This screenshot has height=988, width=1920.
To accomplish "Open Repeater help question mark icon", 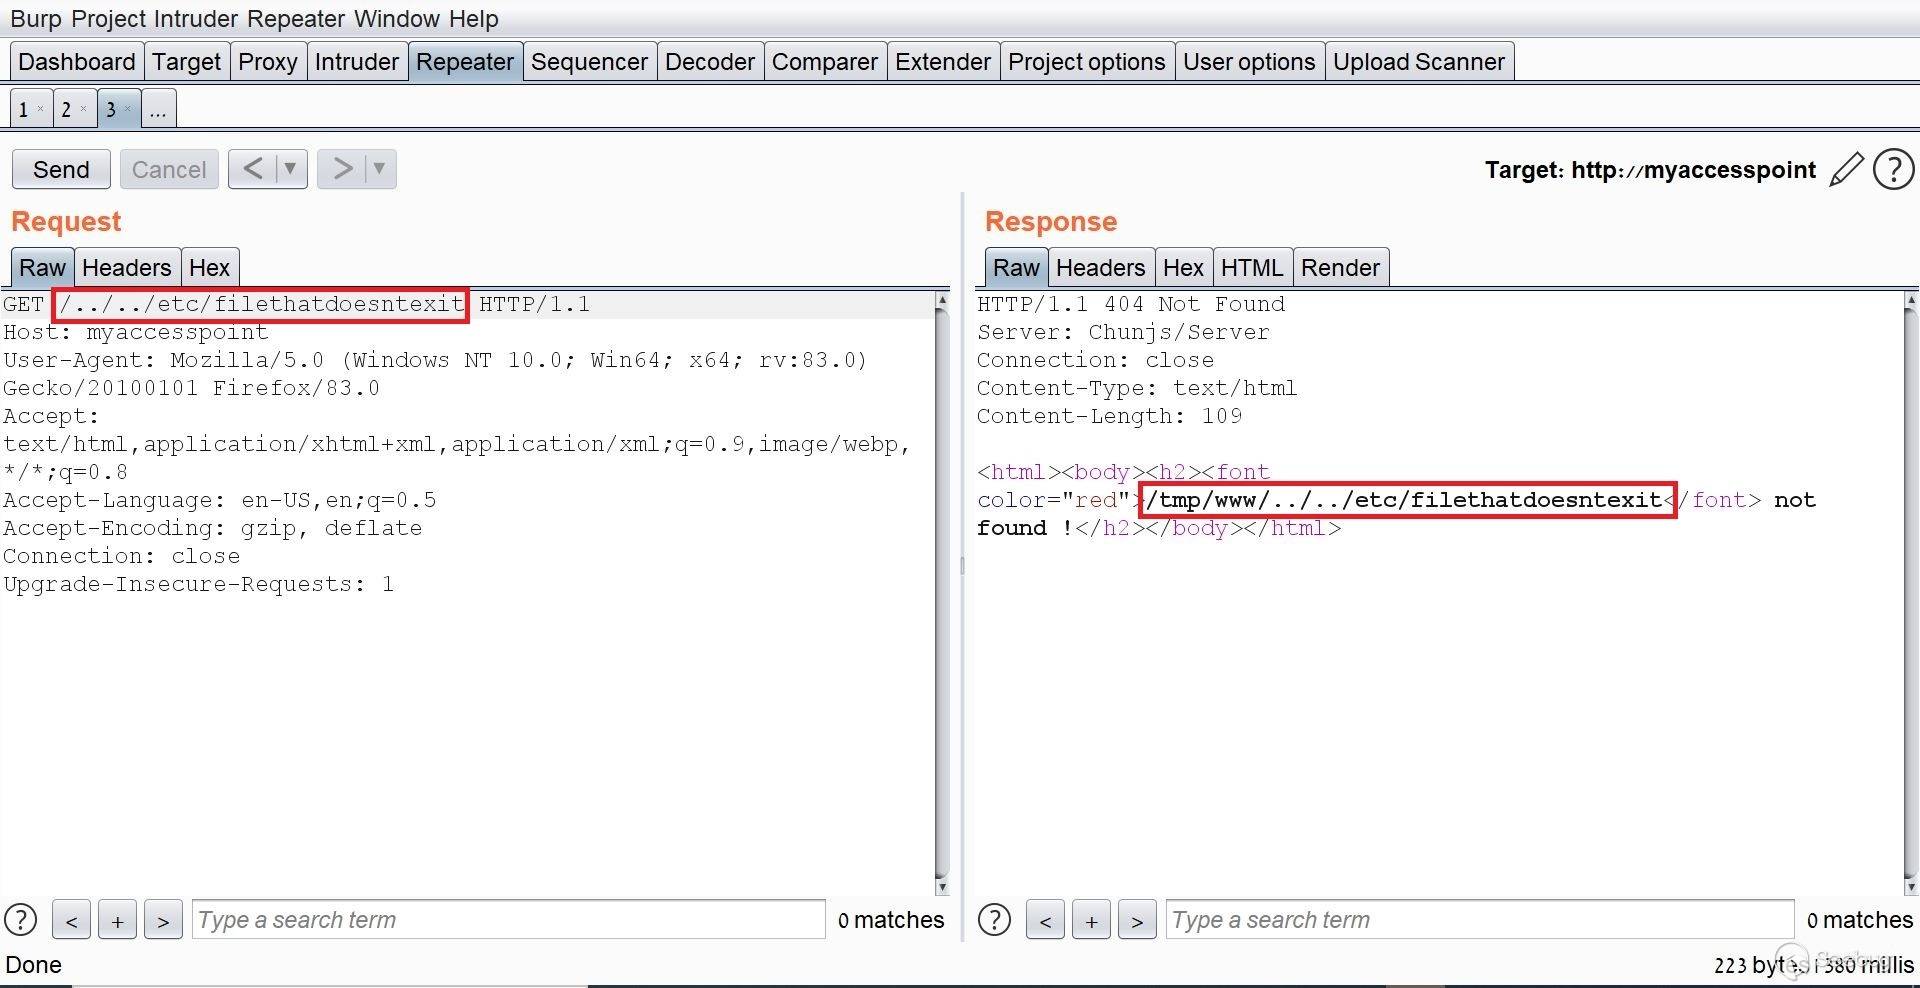I will coord(1893,170).
